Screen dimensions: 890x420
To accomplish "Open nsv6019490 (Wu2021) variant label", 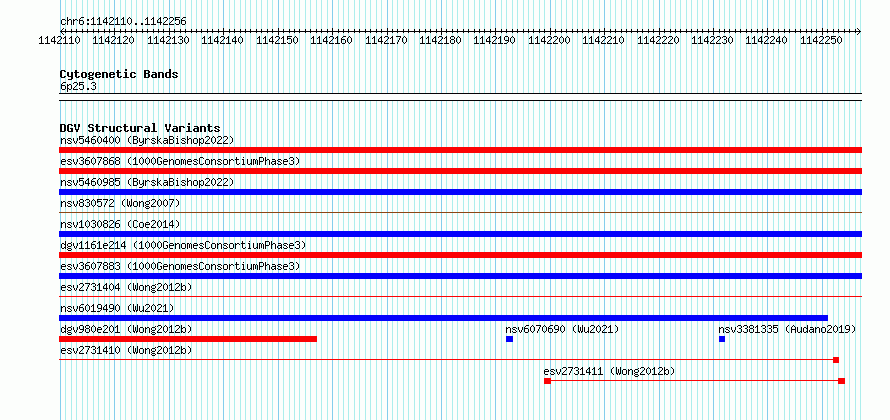I will tap(117, 308).
